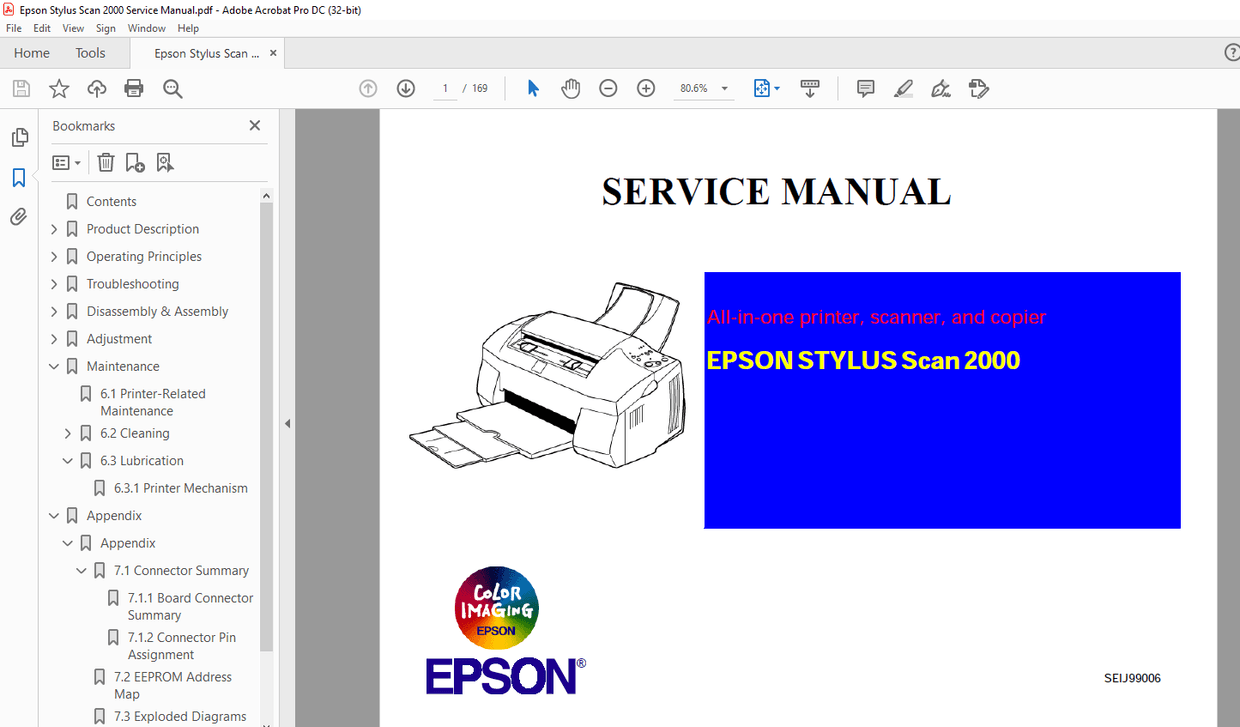Enable the Highlight text tool
The image size is (1240, 727).
click(x=903, y=88)
